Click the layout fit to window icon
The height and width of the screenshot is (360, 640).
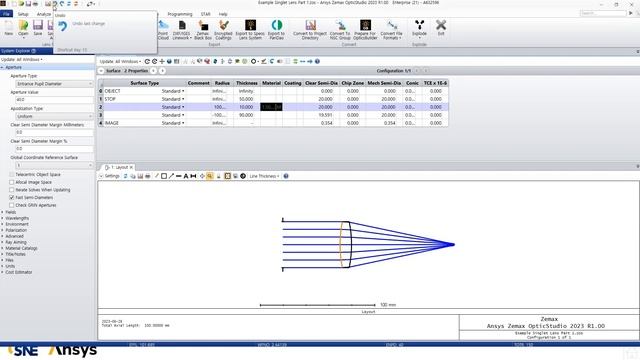(x=227, y=176)
